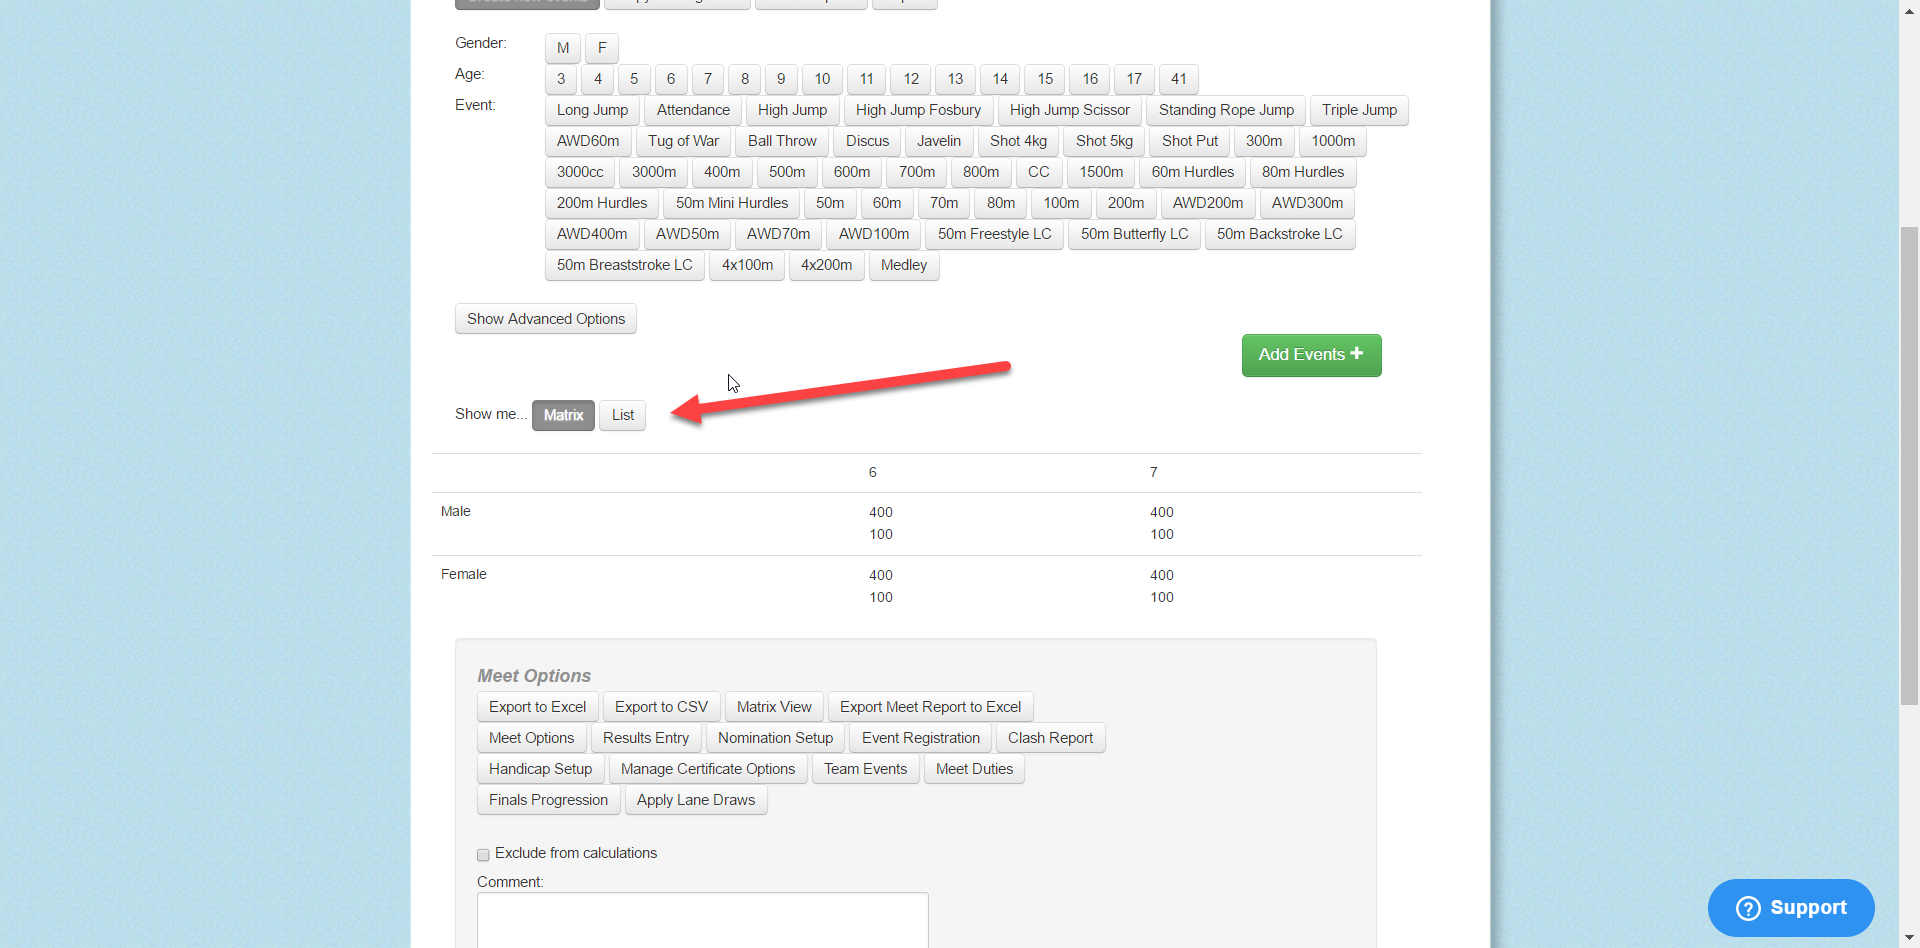
Task: Click the green Add Events button
Action: pyautogui.click(x=1311, y=355)
